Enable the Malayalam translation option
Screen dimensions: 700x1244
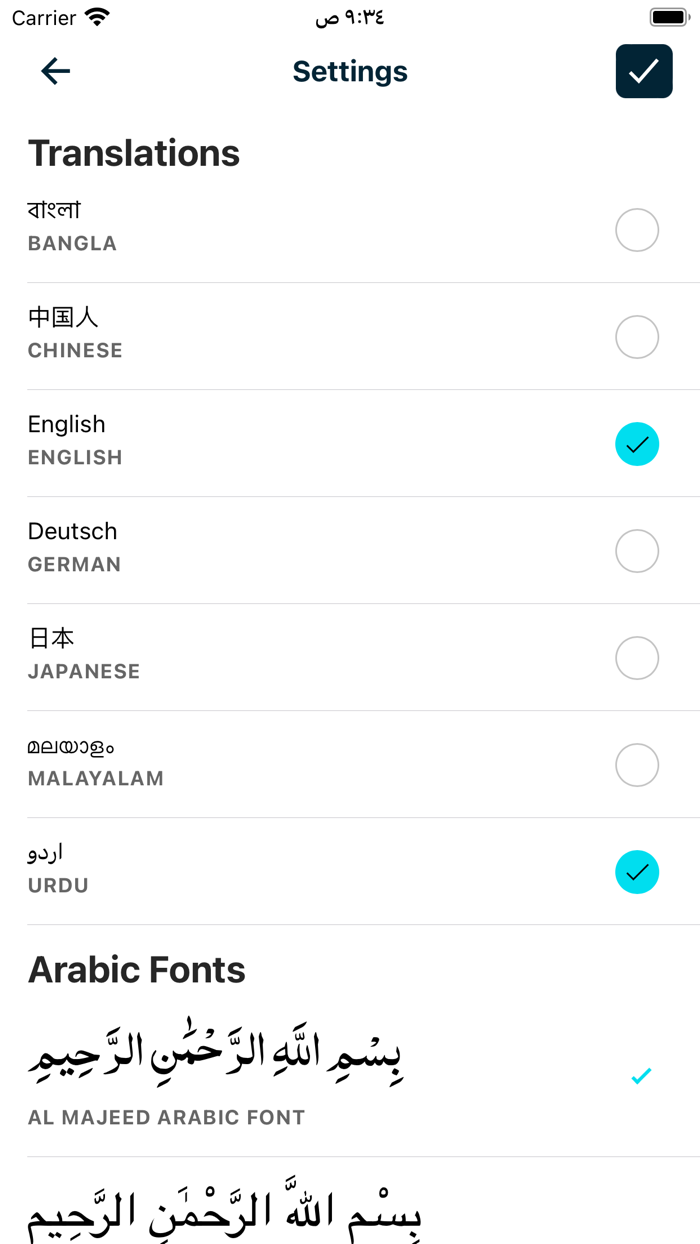click(637, 765)
